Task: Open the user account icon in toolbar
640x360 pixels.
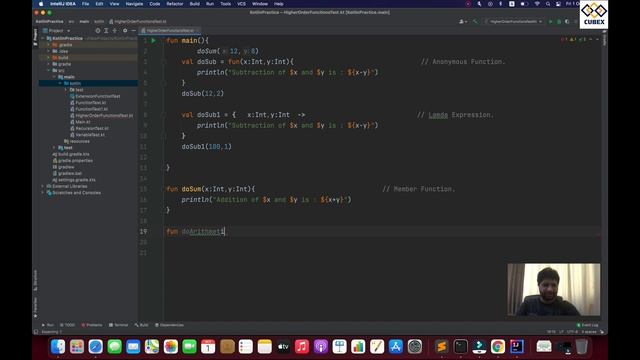Action: coord(463,21)
